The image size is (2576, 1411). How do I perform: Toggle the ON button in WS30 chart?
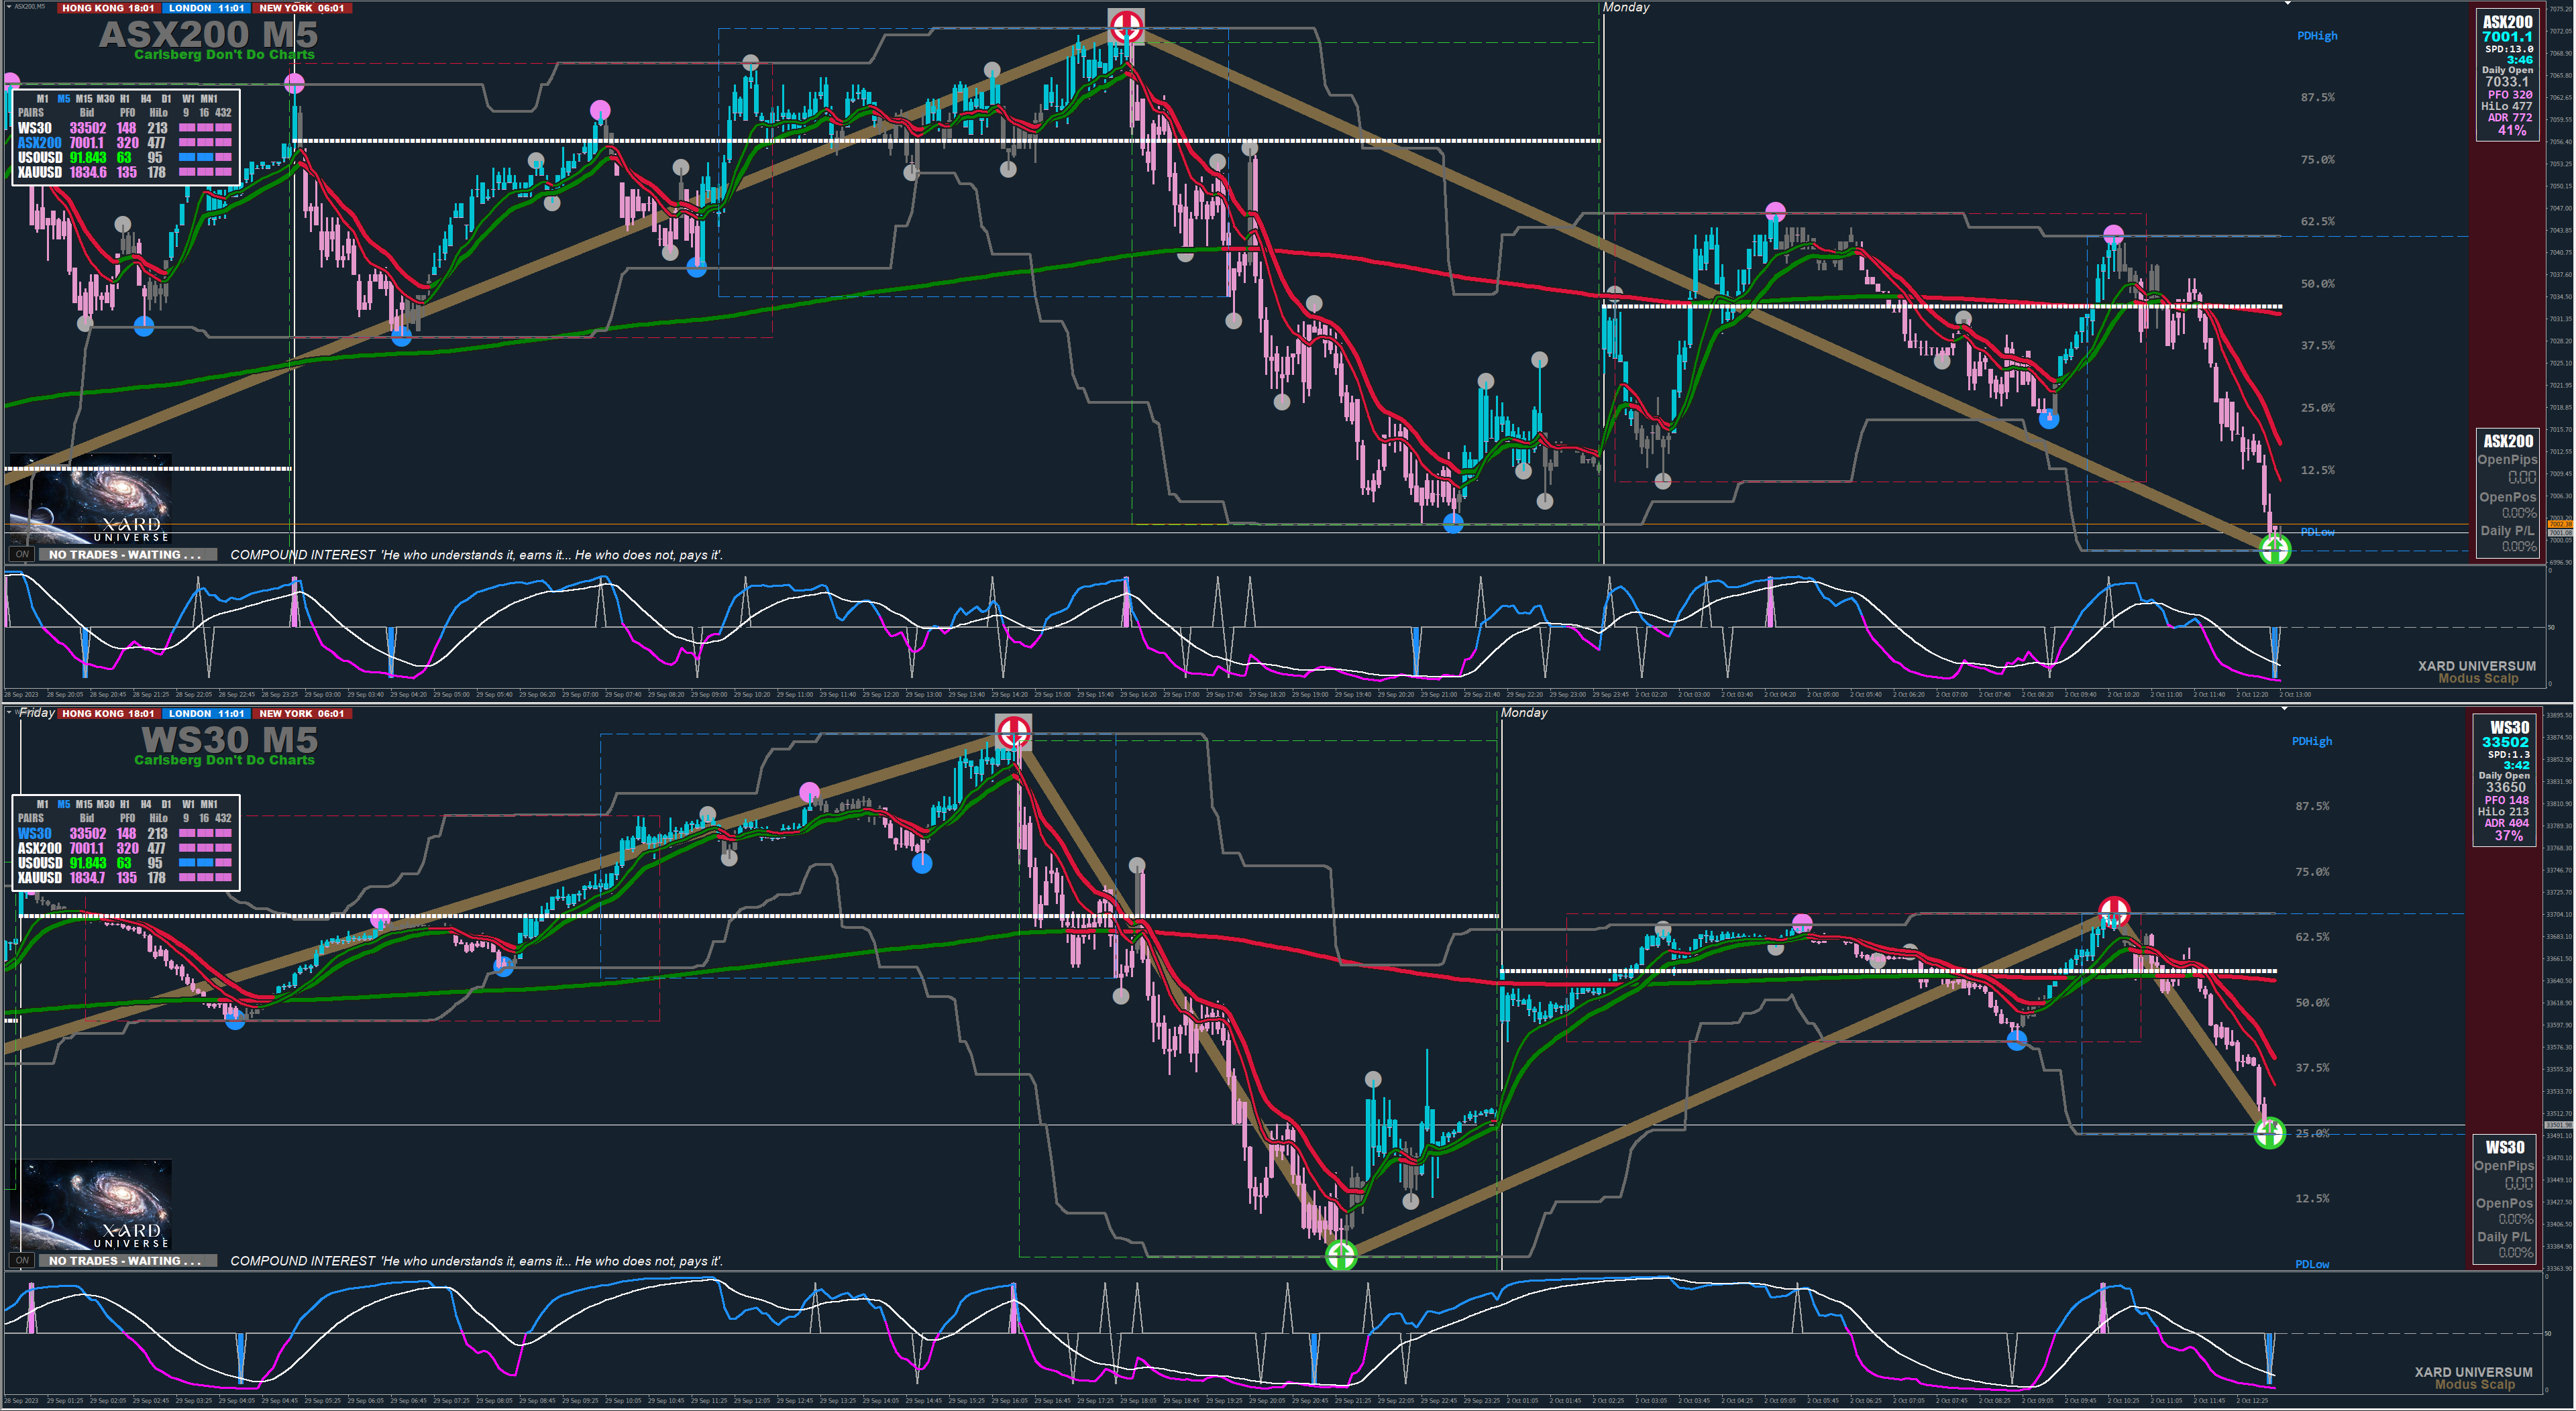click(22, 1260)
